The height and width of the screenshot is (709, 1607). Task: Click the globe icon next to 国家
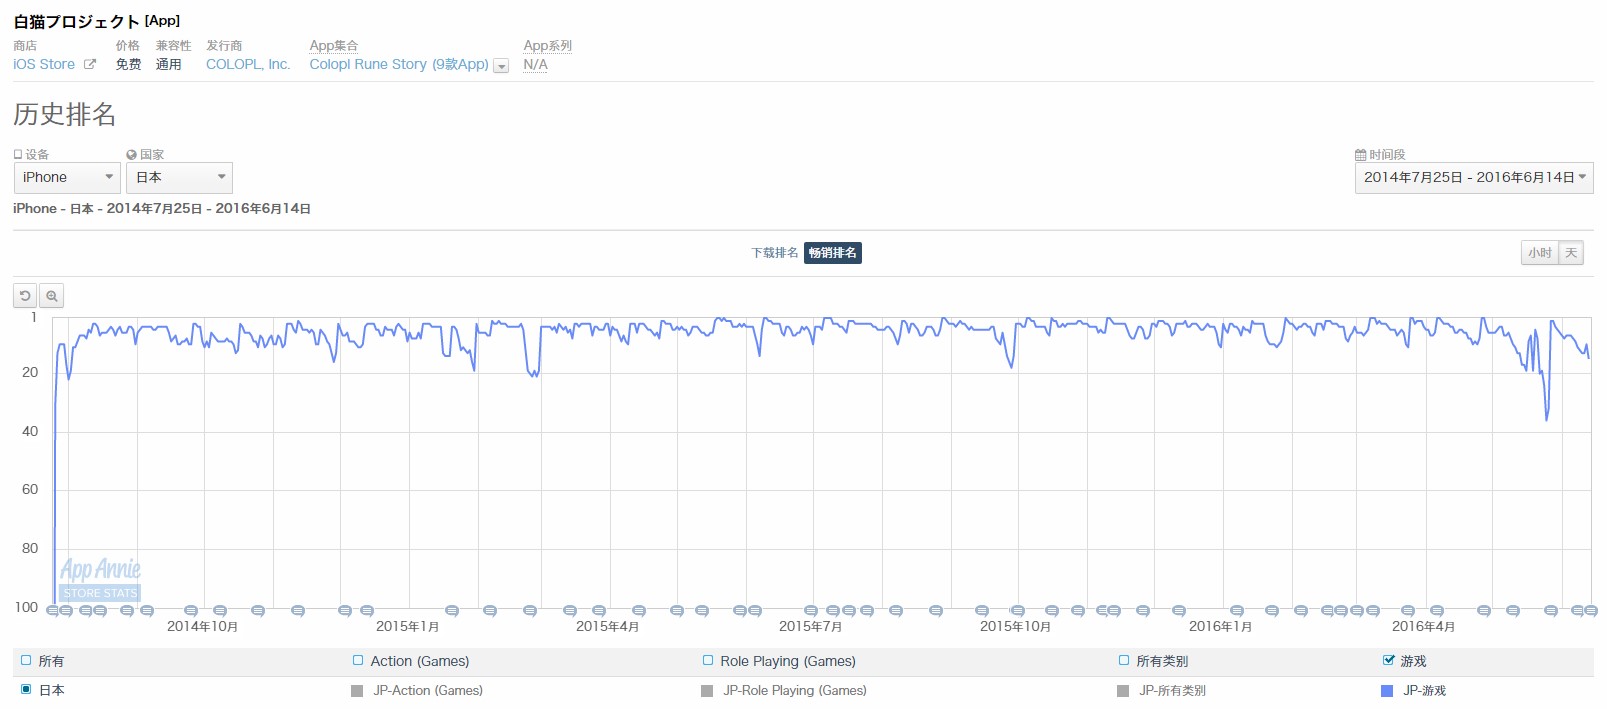pyautogui.click(x=131, y=155)
